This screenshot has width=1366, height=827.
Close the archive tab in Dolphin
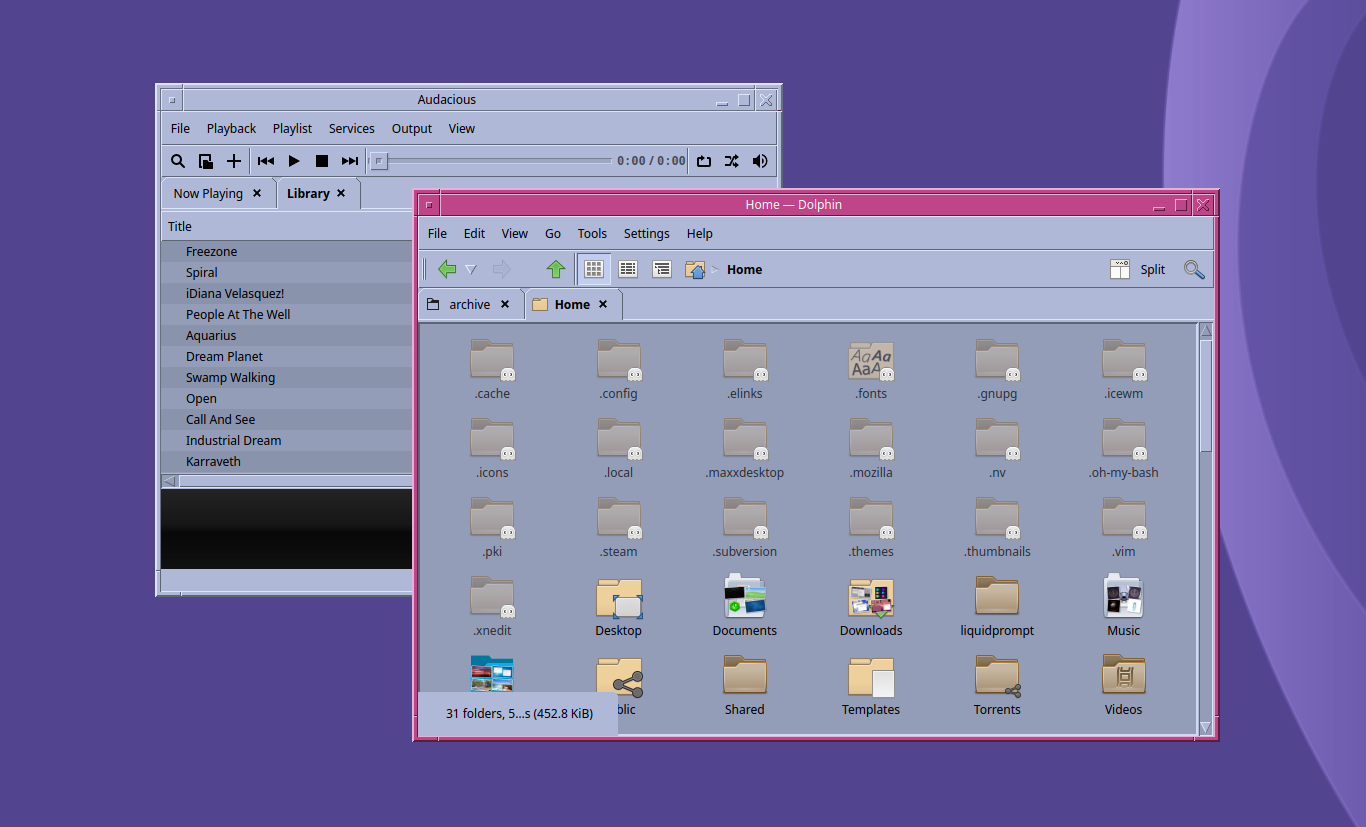coord(505,305)
